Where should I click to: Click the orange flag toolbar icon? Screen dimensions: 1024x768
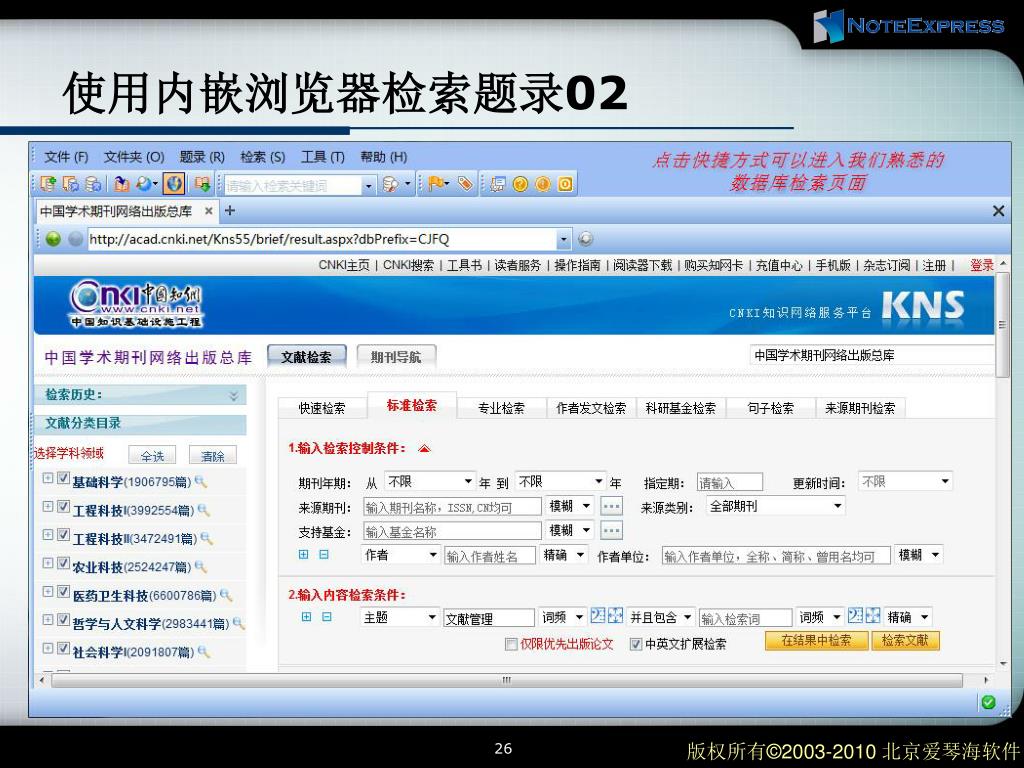tap(436, 184)
